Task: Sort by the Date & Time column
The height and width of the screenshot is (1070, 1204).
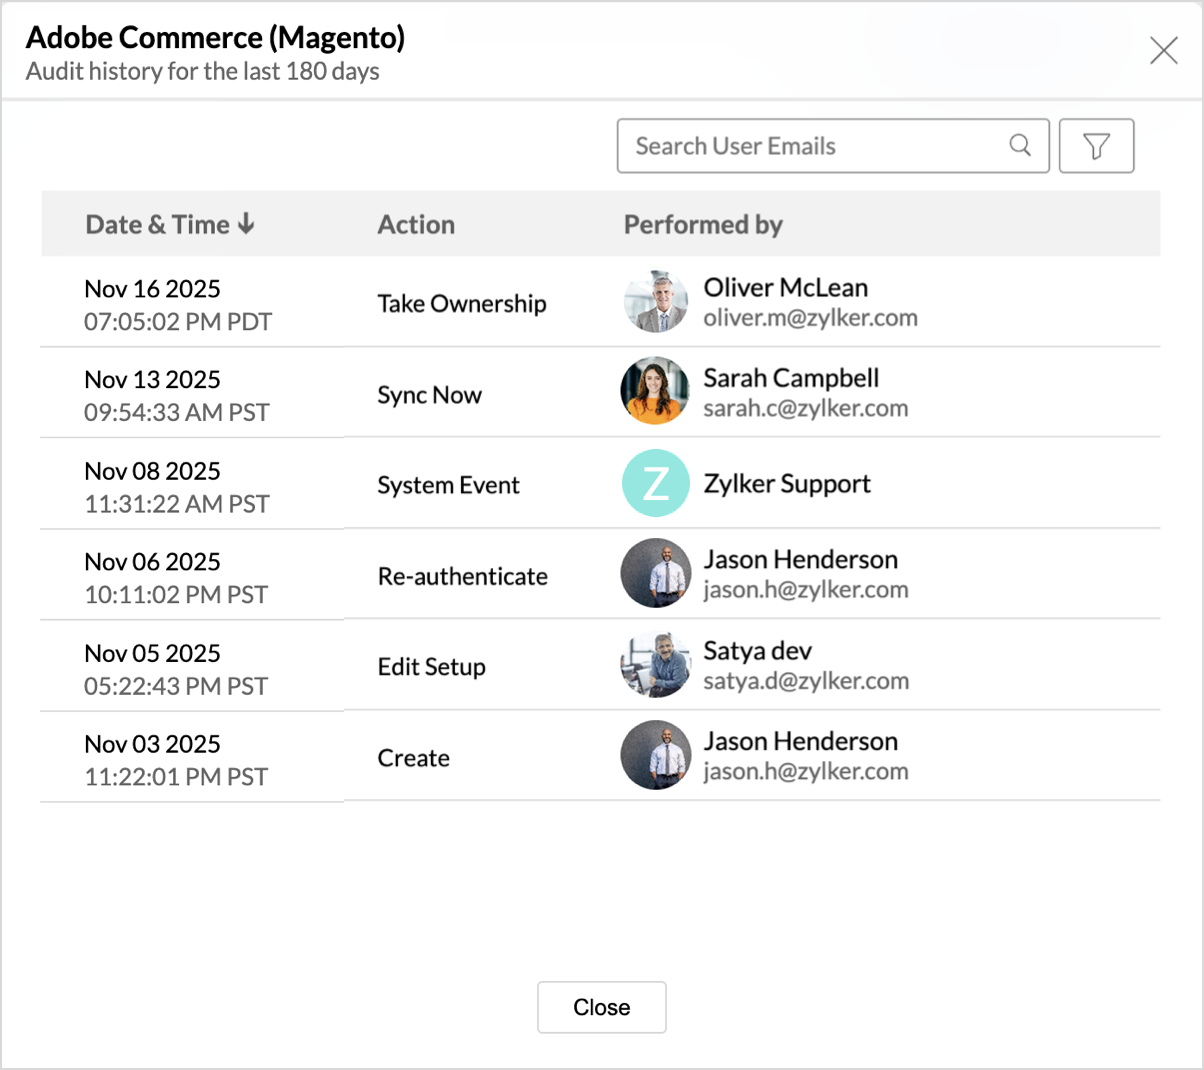Action: (x=170, y=225)
